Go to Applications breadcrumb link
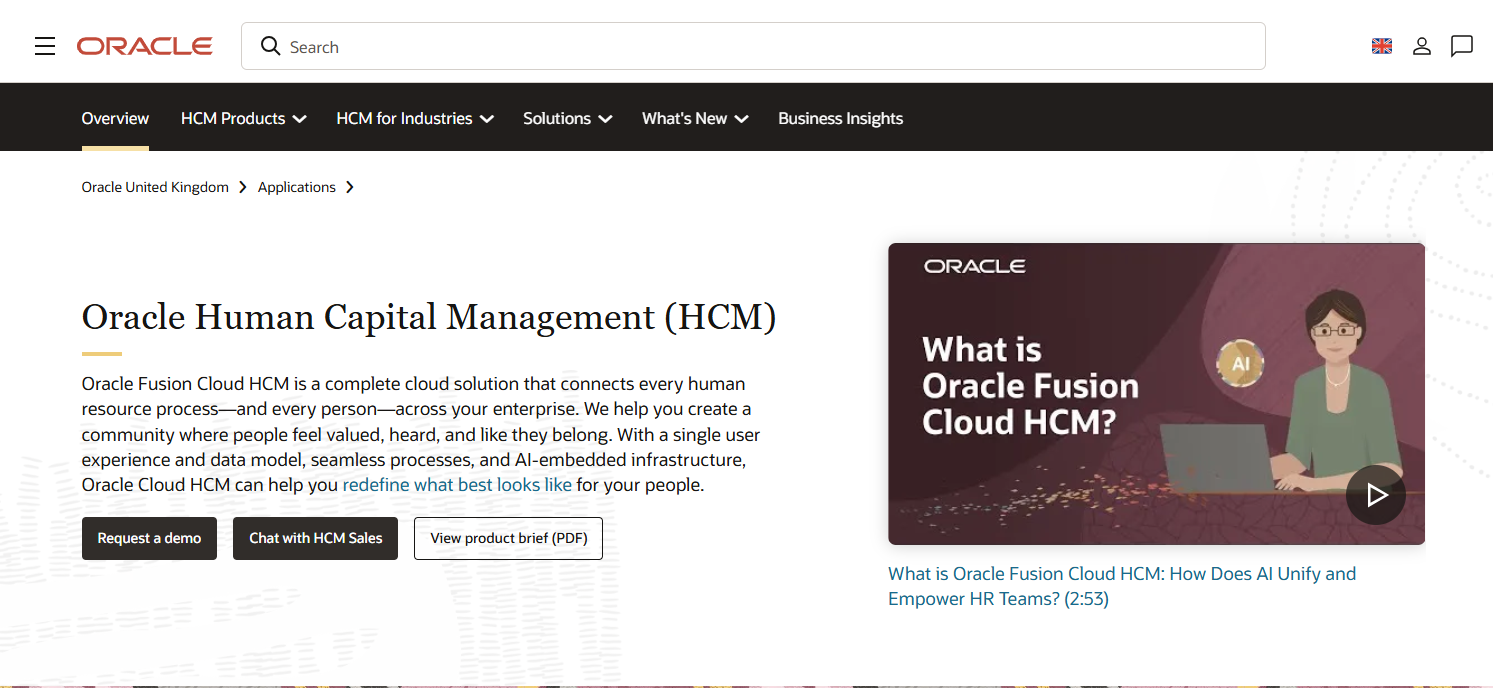Screen dimensions: 1493x688 click(x=297, y=187)
